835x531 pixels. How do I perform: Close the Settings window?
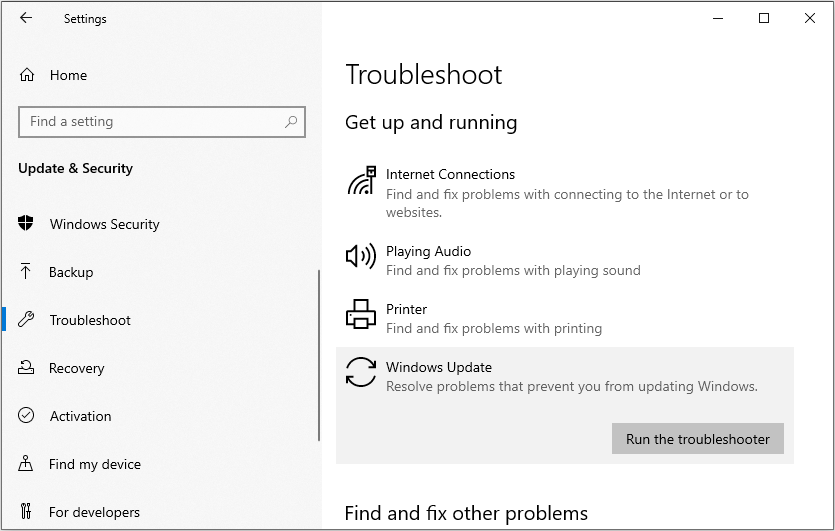(x=809, y=18)
